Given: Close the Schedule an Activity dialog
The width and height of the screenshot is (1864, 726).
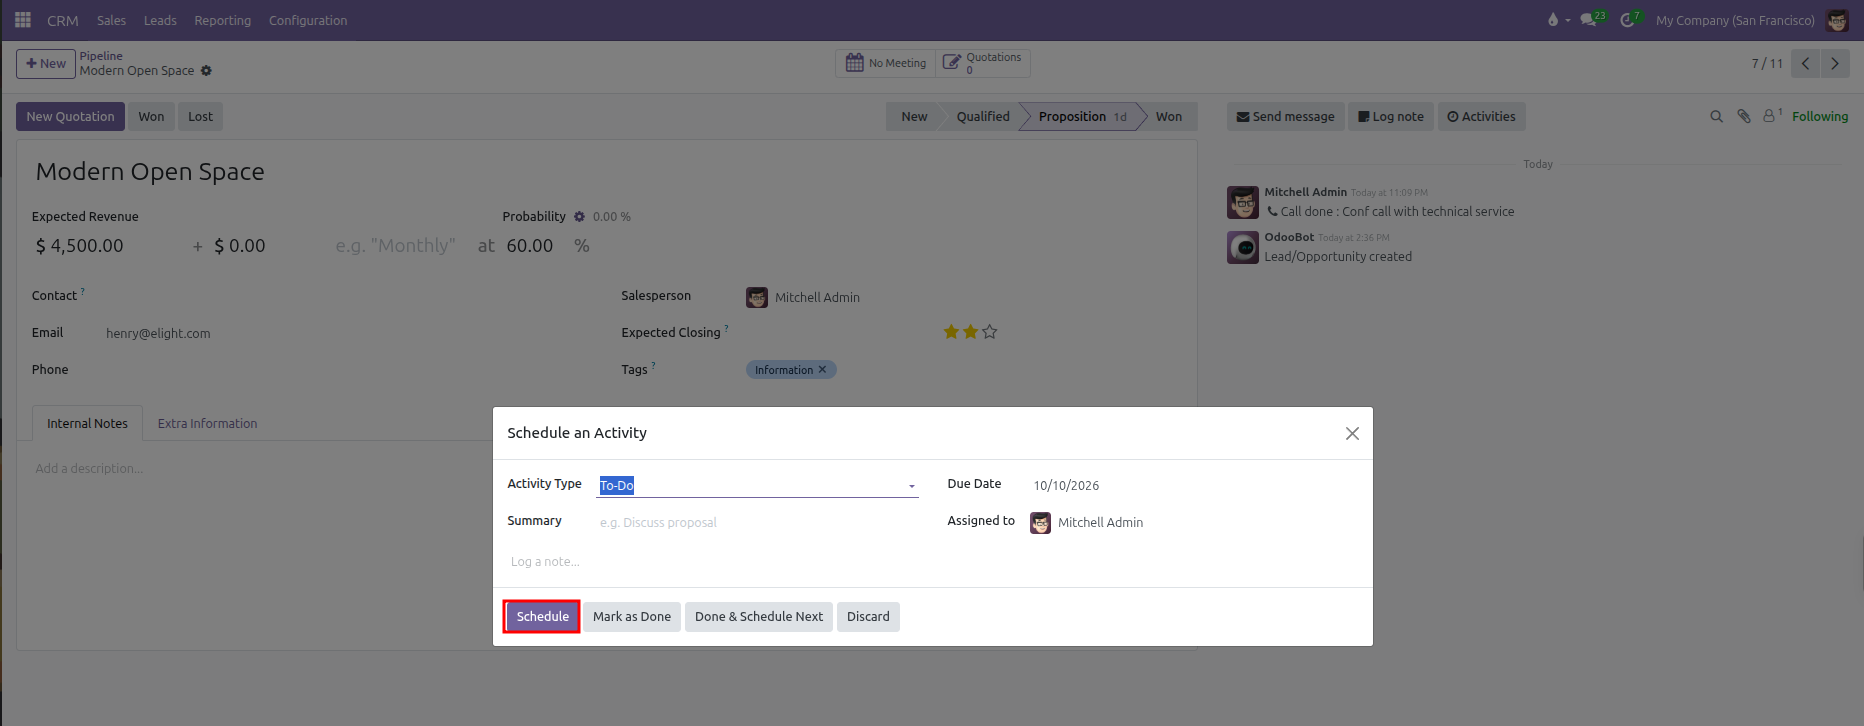Looking at the screenshot, I should click(1352, 433).
